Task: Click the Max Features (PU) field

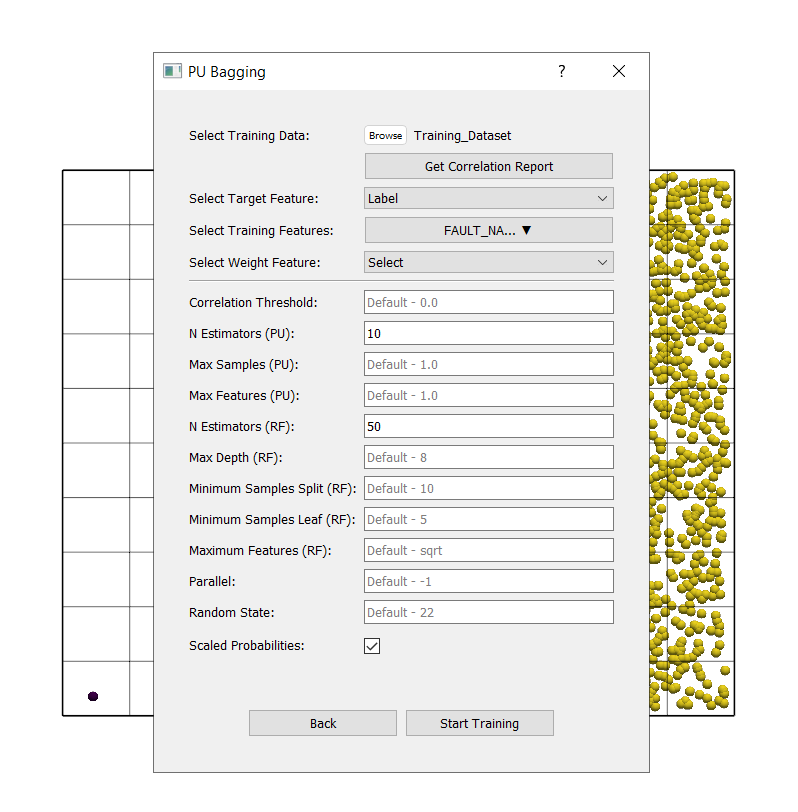Action: pos(488,396)
